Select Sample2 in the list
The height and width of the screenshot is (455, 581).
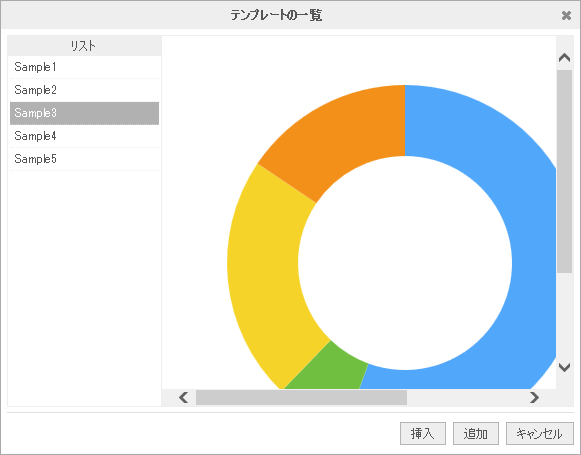[x=84, y=90]
